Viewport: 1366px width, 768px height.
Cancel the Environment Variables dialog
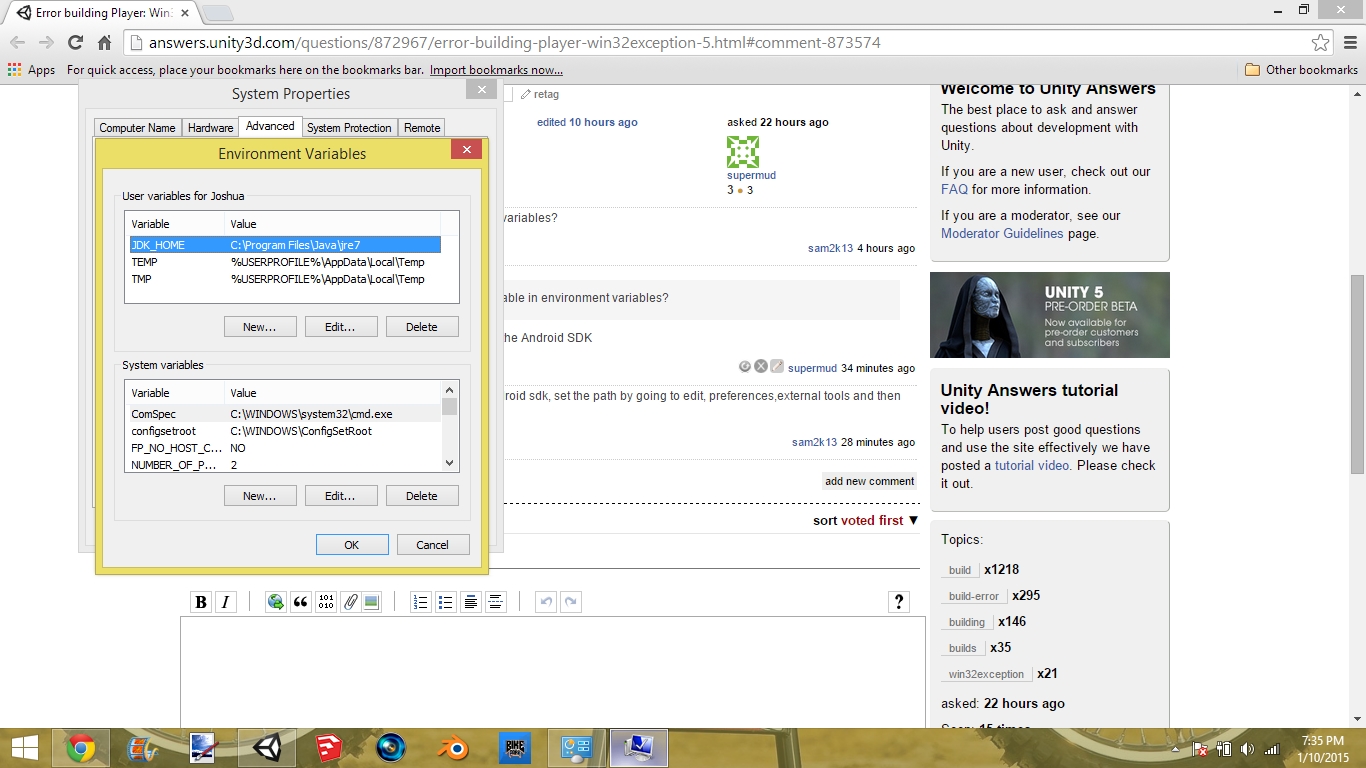[x=433, y=545]
